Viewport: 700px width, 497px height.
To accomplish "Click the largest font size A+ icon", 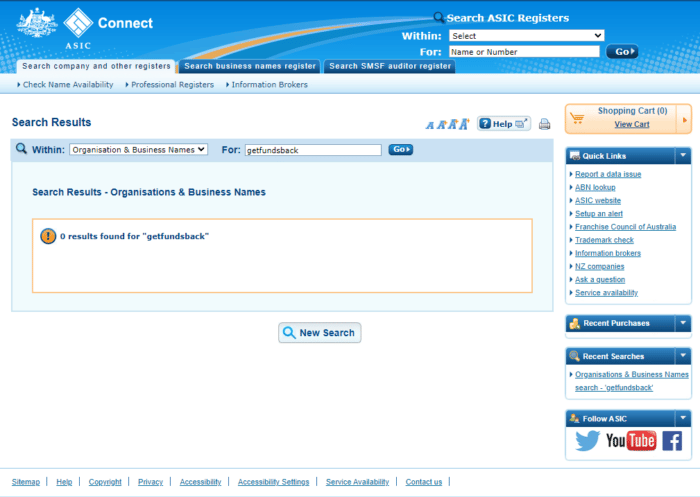I will 465,124.
